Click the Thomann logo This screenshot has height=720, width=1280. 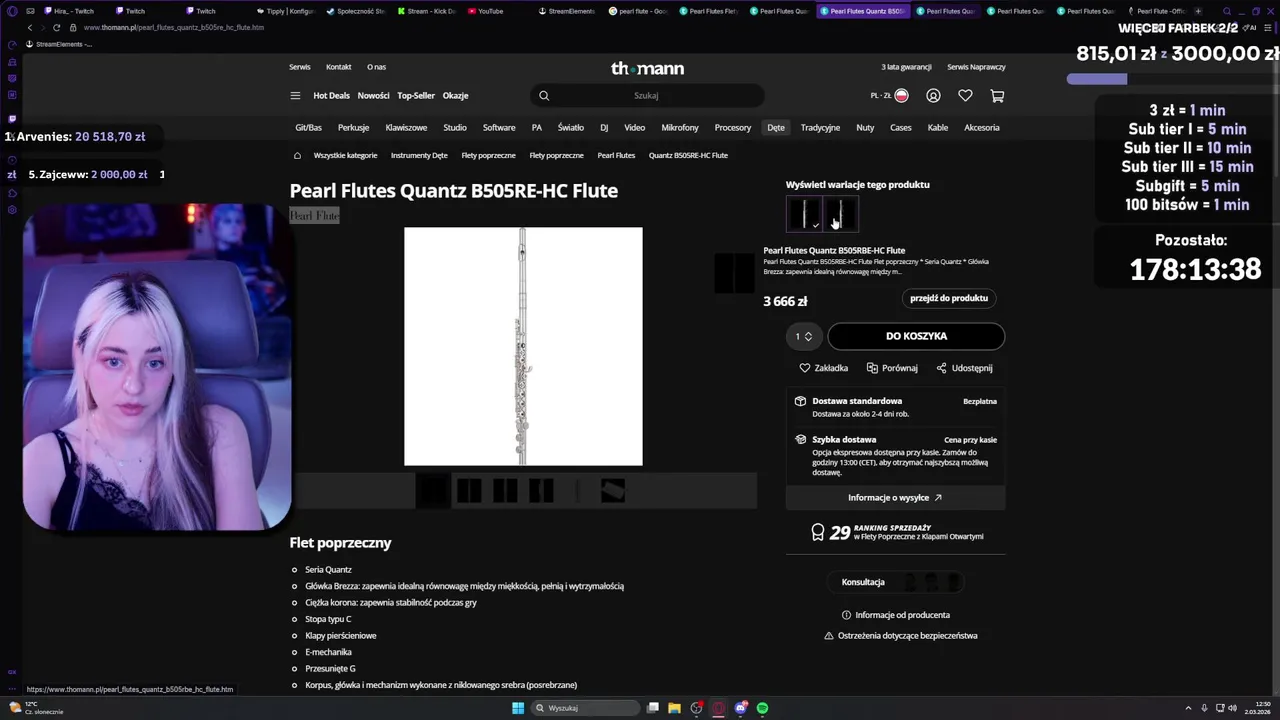pos(647,68)
